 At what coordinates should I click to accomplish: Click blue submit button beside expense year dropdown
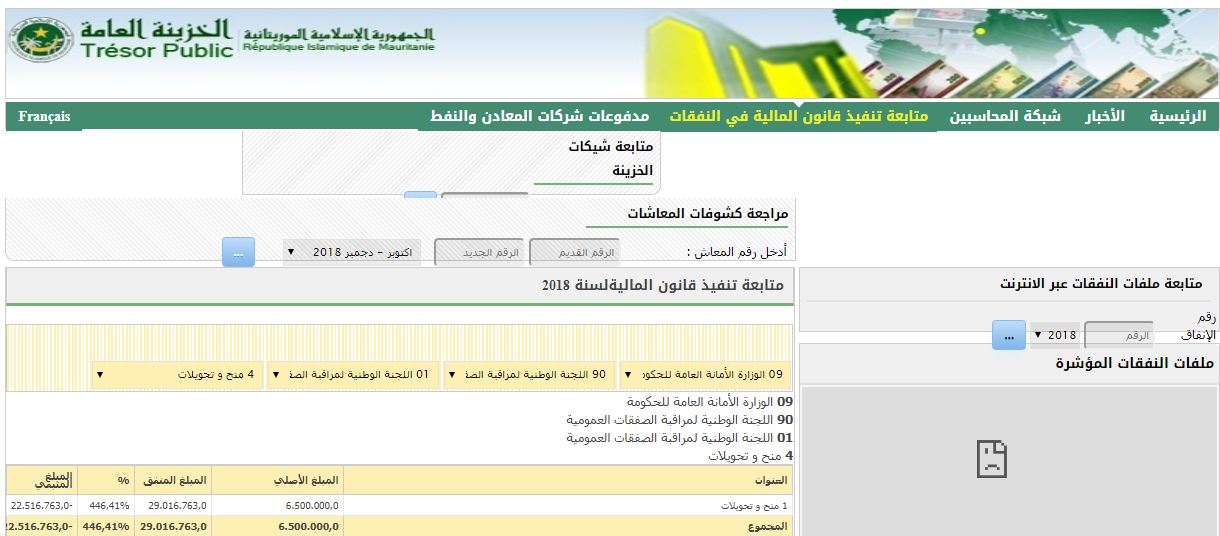tap(1008, 335)
